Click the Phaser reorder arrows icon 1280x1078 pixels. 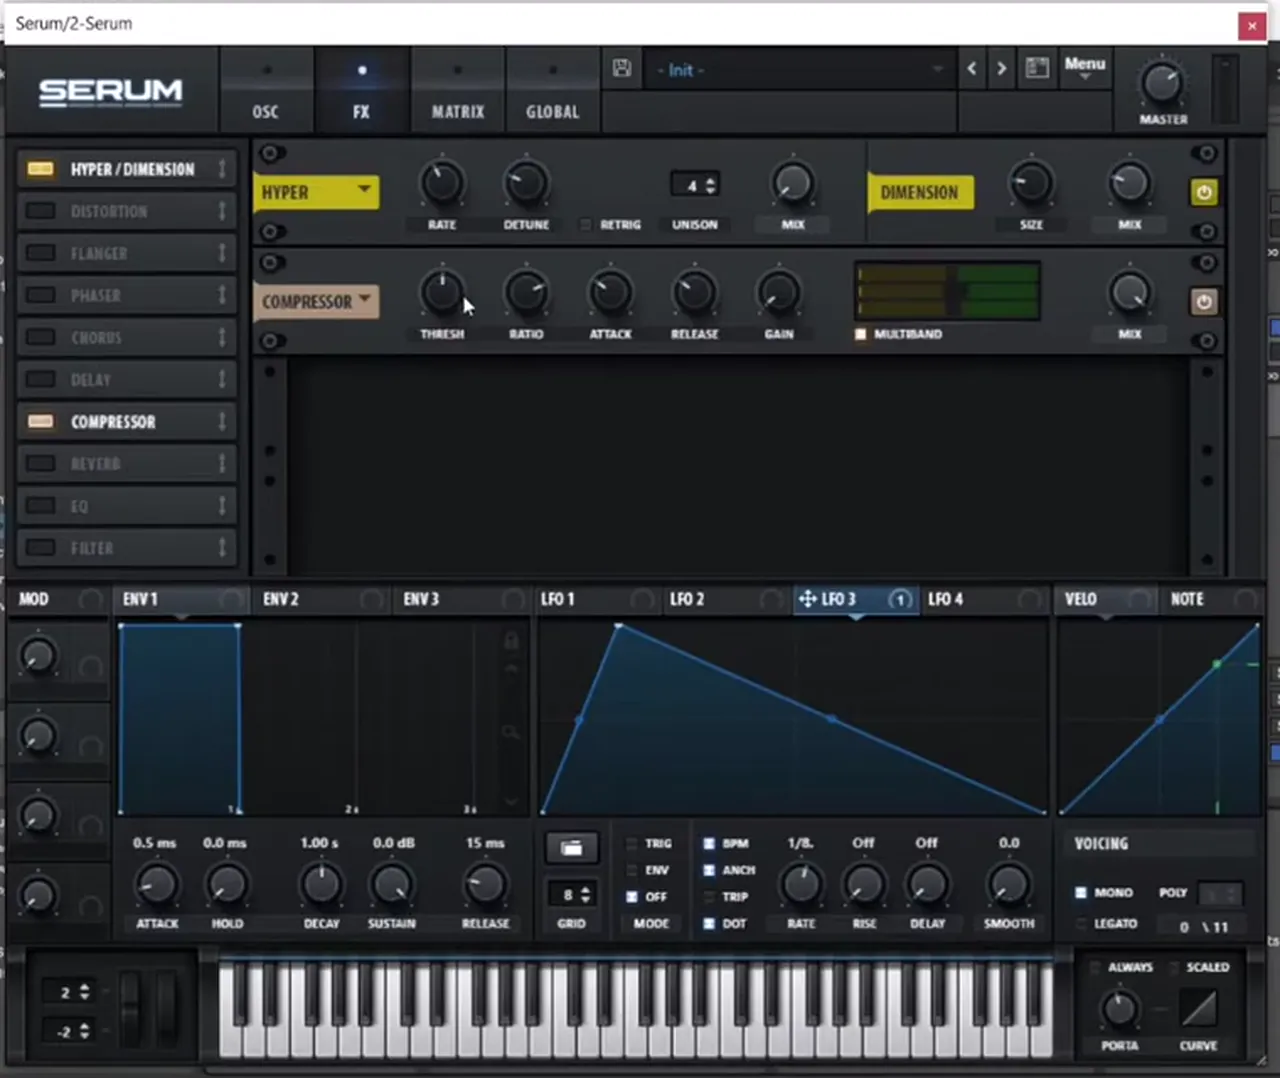click(x=222, y=295)
